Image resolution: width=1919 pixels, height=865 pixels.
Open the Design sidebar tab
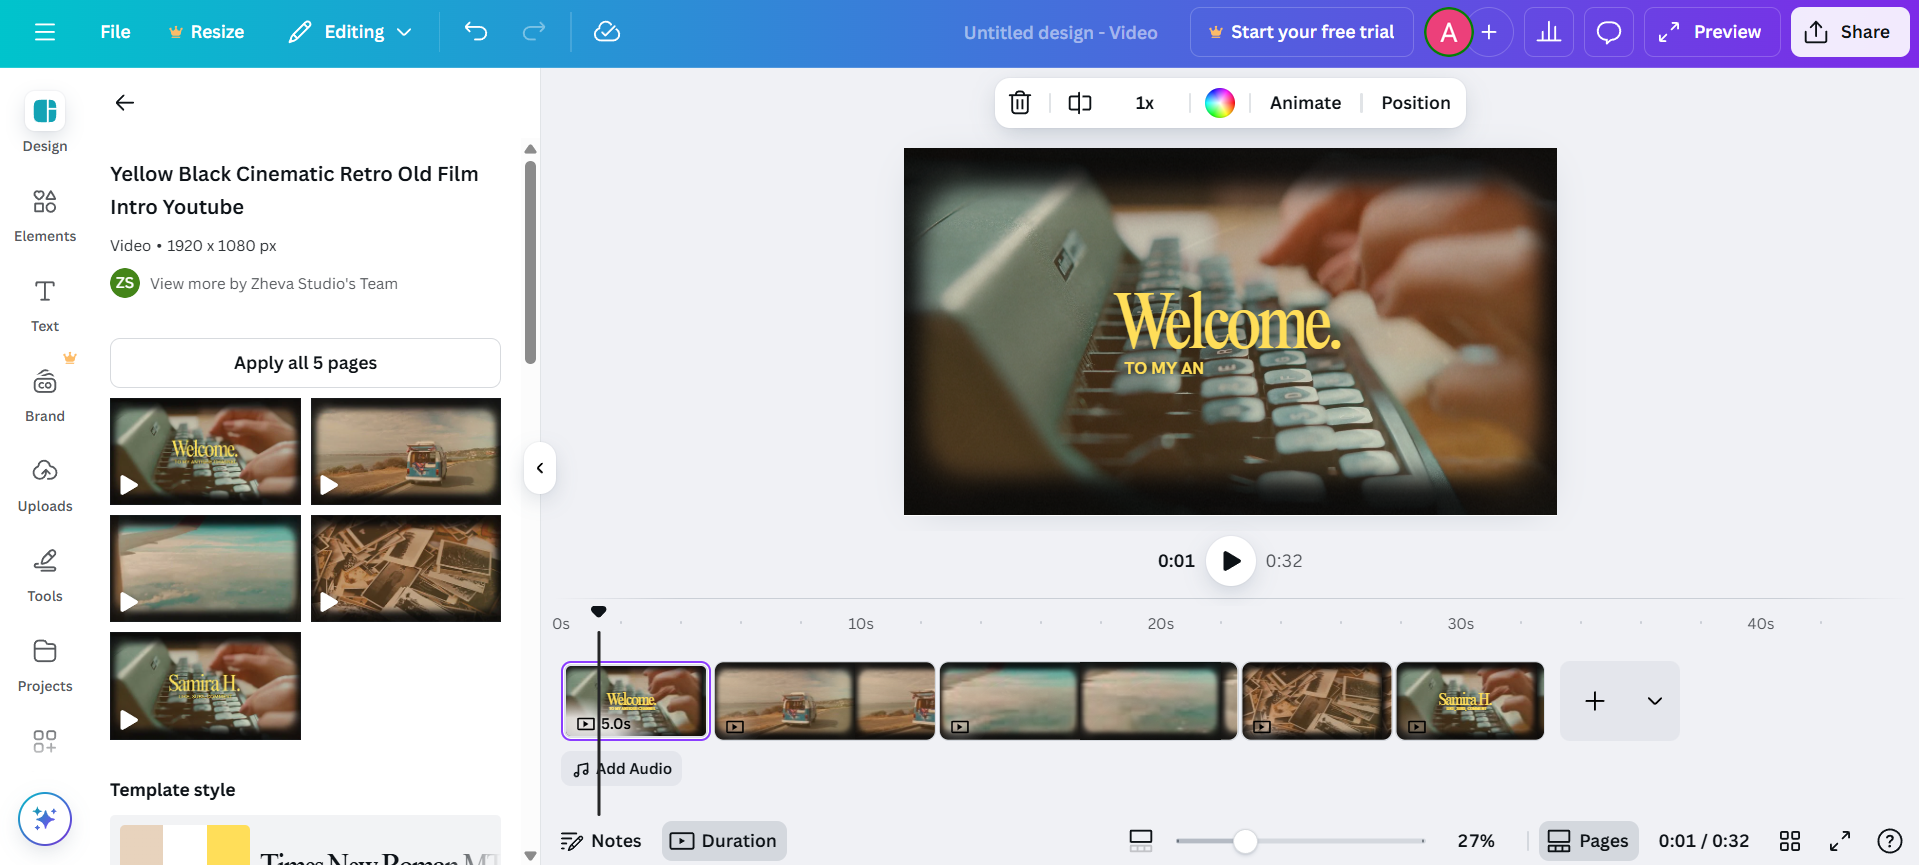click(45, 123)
